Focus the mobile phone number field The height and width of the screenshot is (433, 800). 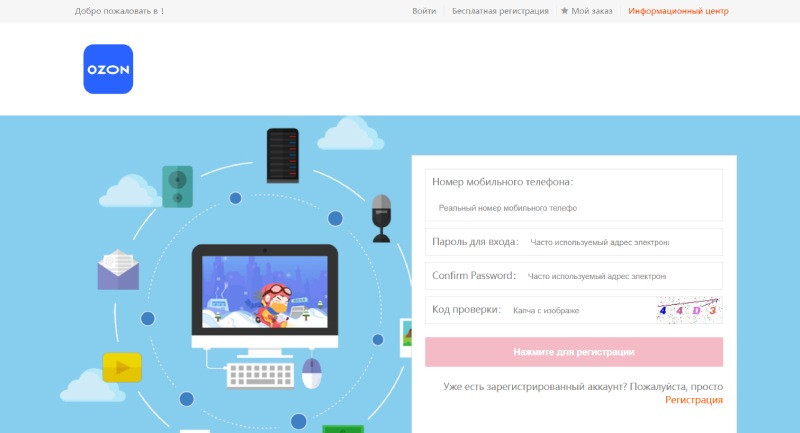pyautogui.click(x=573, y=208)
